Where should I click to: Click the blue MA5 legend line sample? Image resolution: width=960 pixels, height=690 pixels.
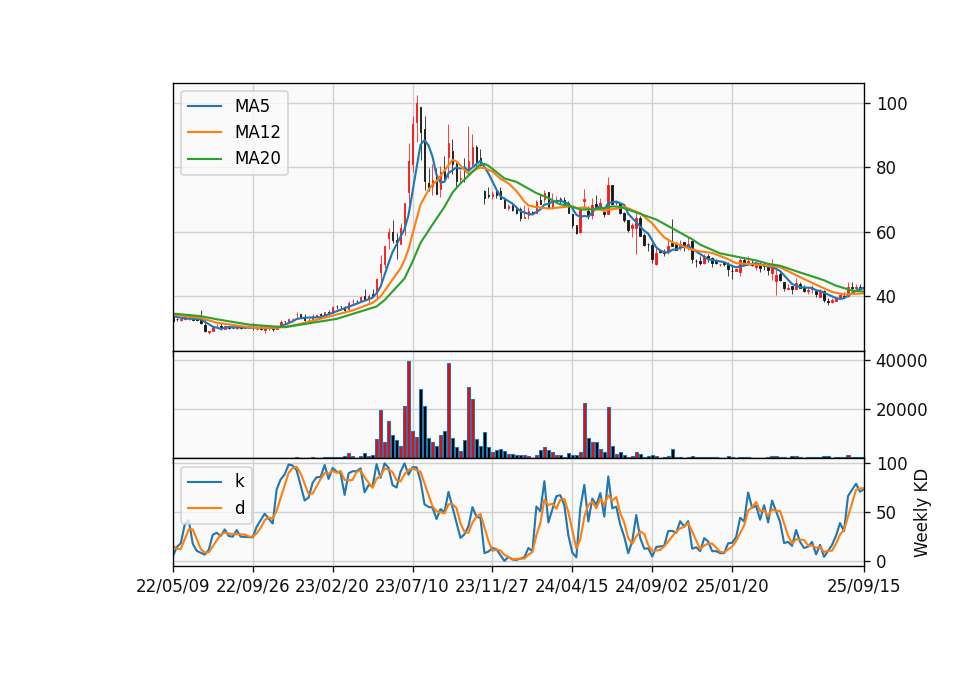click(204, 107)
